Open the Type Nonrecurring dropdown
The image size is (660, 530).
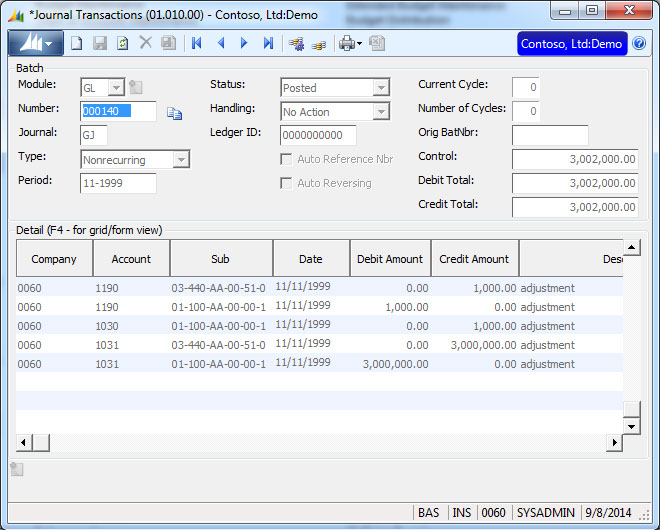click(181, 160)
